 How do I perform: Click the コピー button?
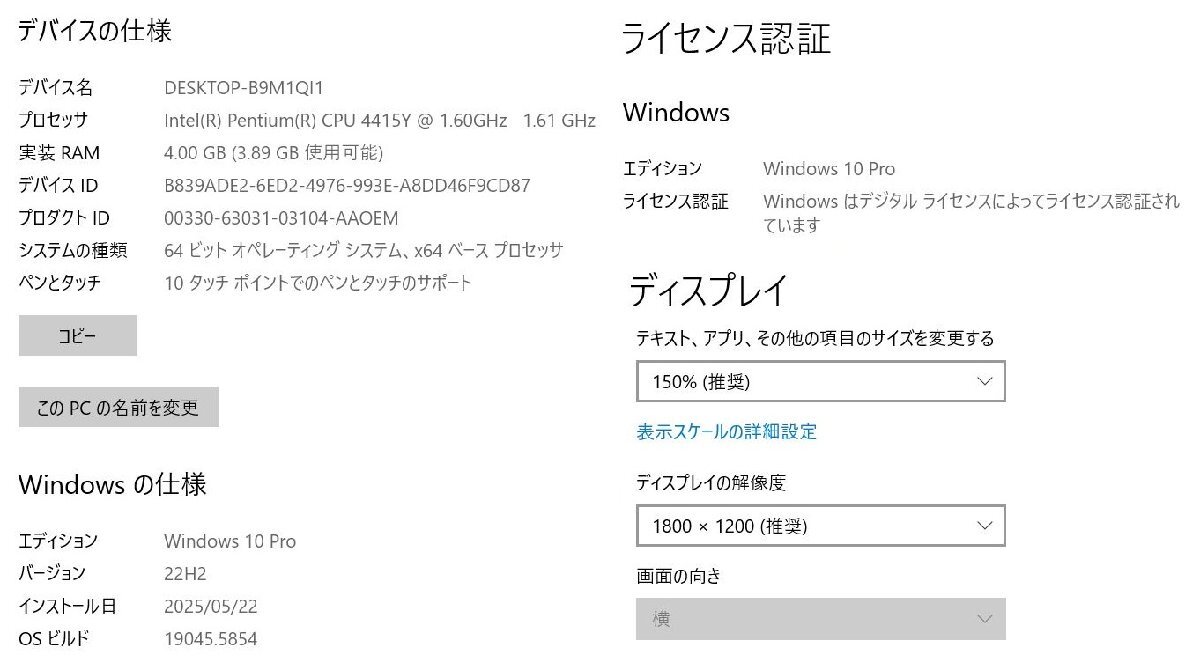[x=77, y=336]
